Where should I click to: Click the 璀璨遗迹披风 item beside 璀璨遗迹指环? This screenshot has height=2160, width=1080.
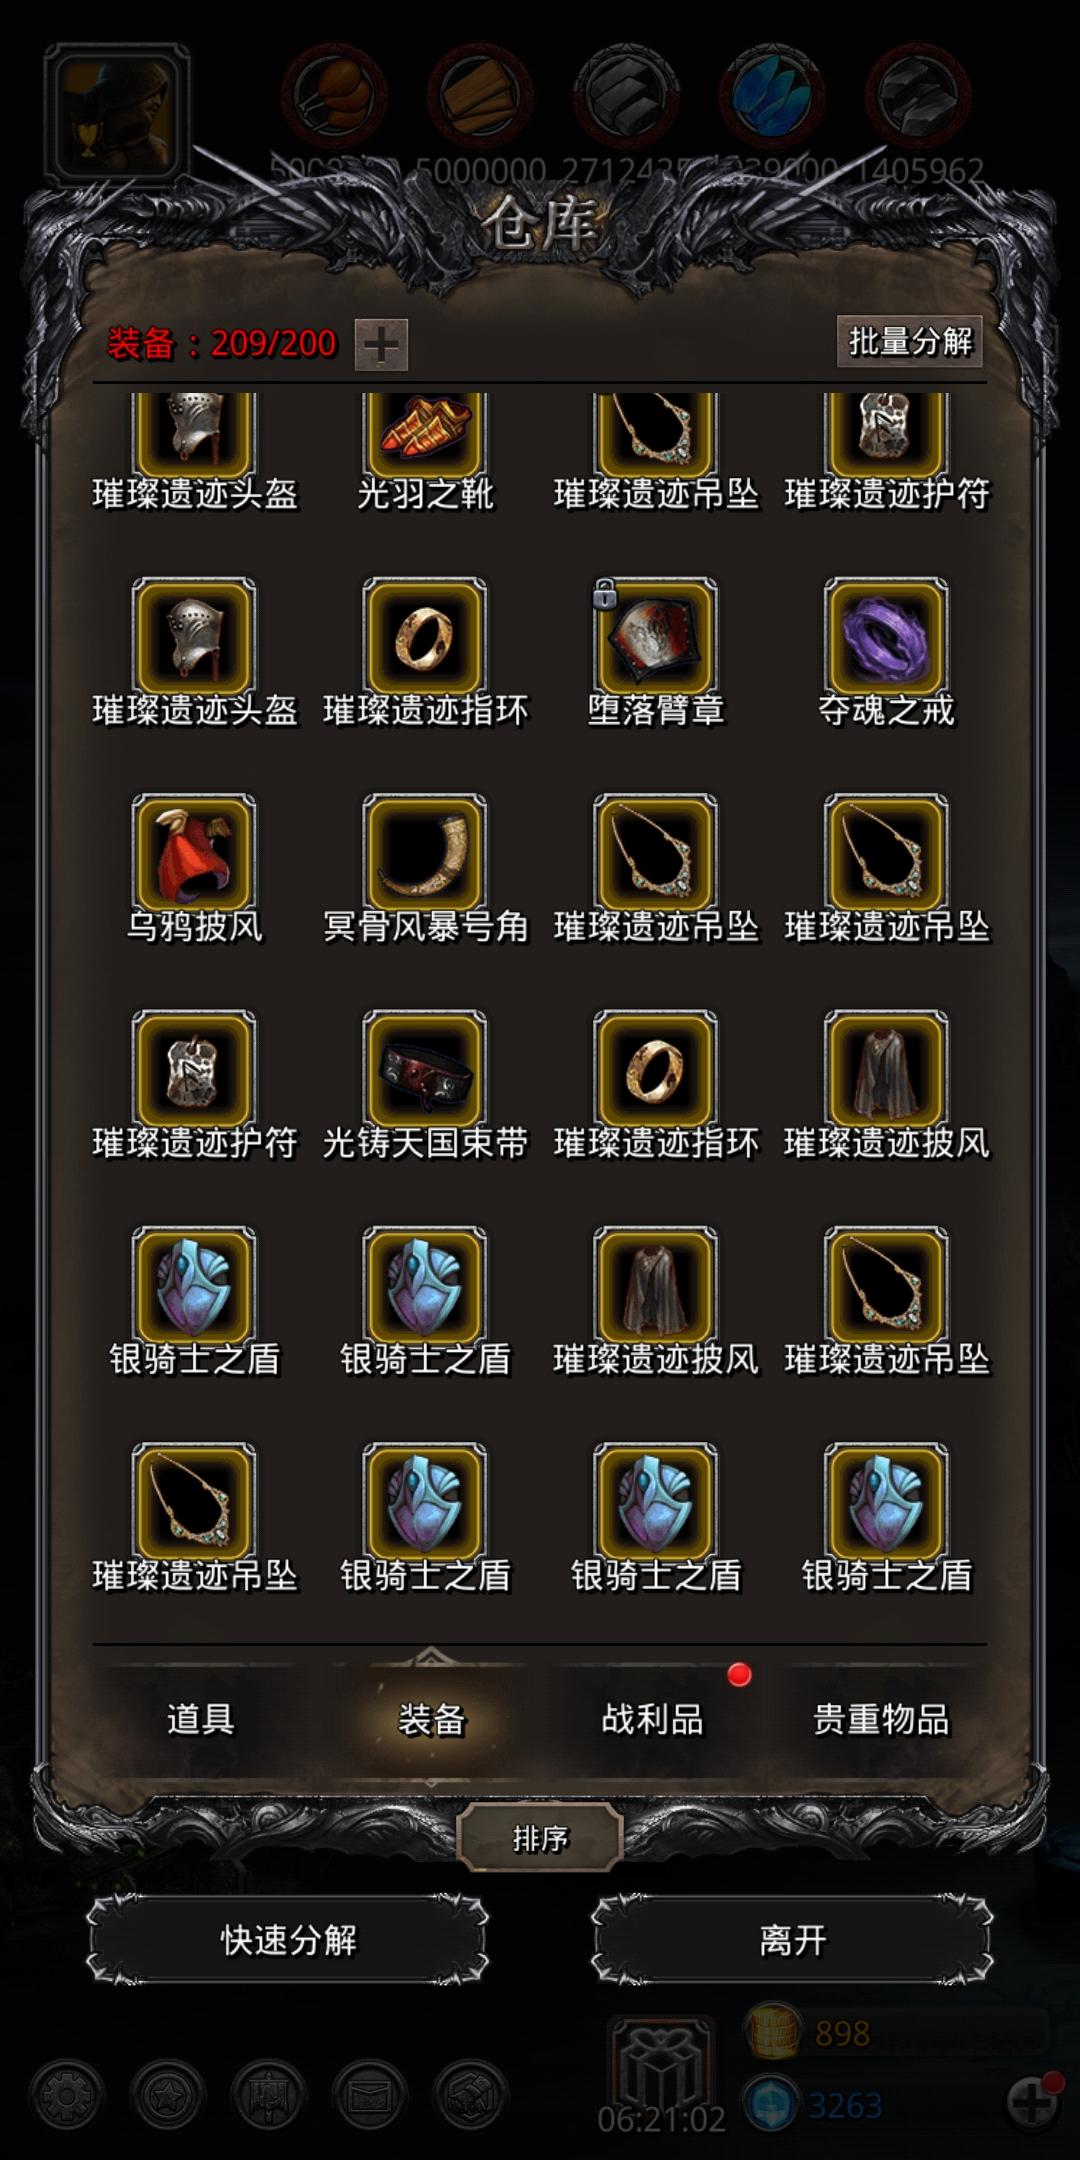point(886,1071)
